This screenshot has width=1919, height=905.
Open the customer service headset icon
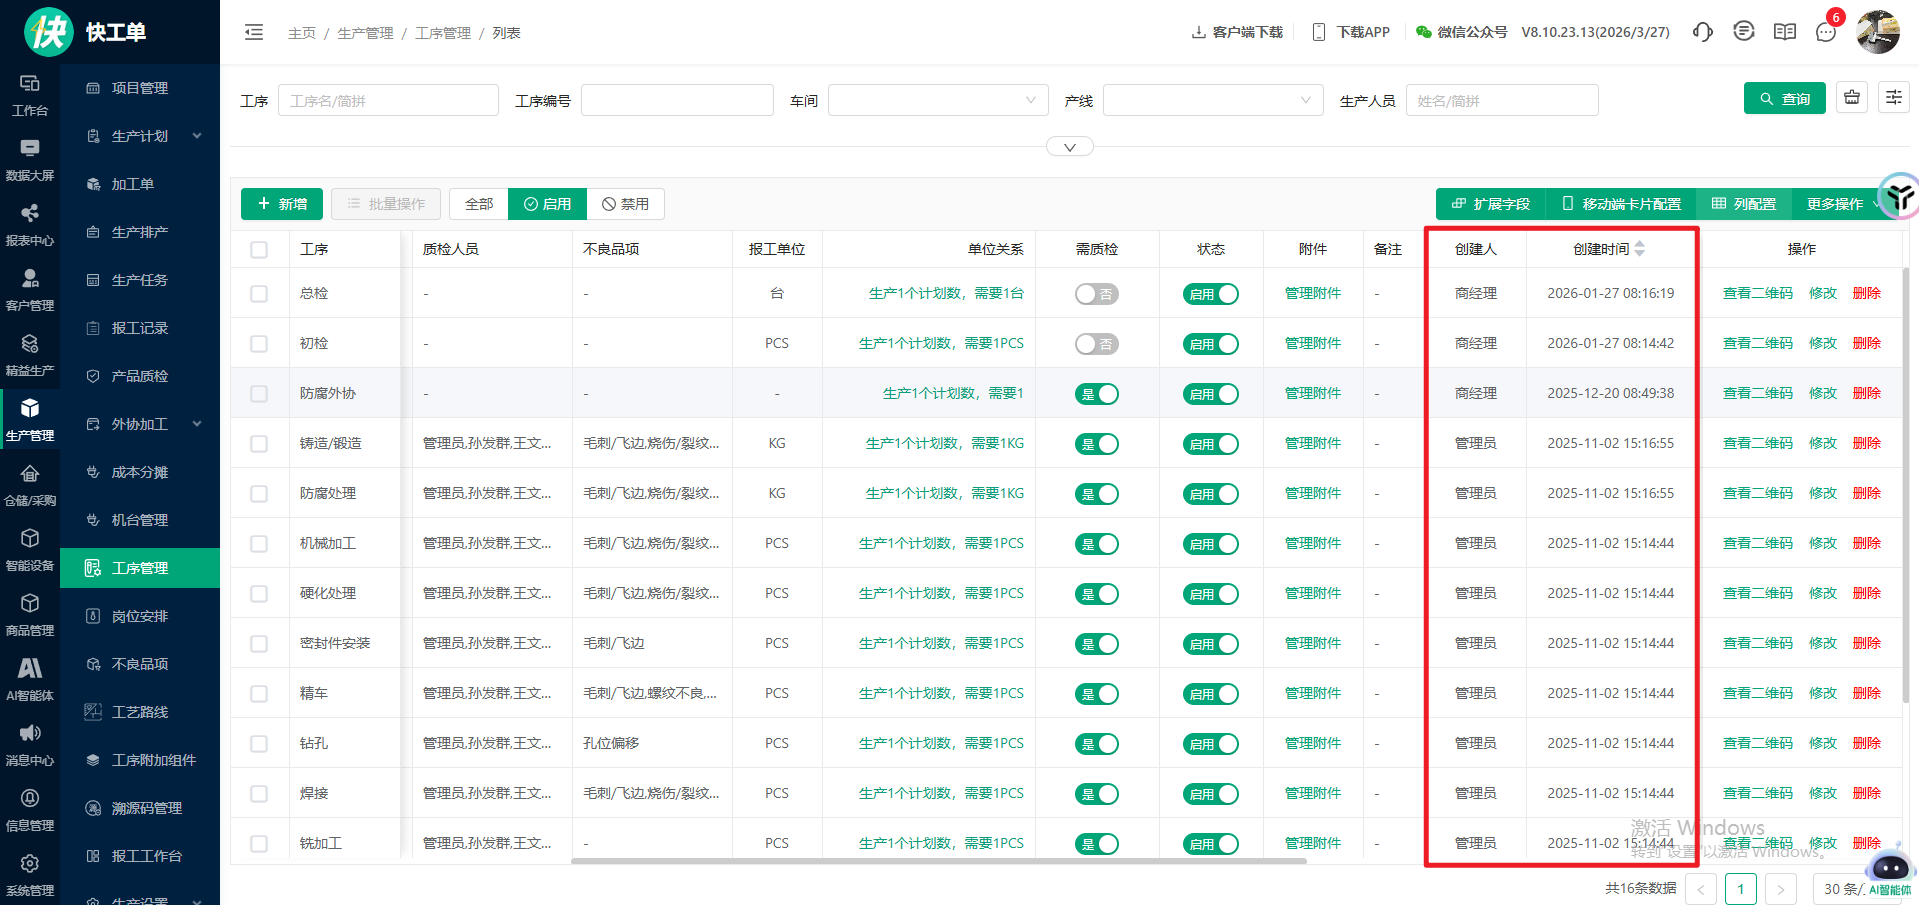coord(1702,32)
